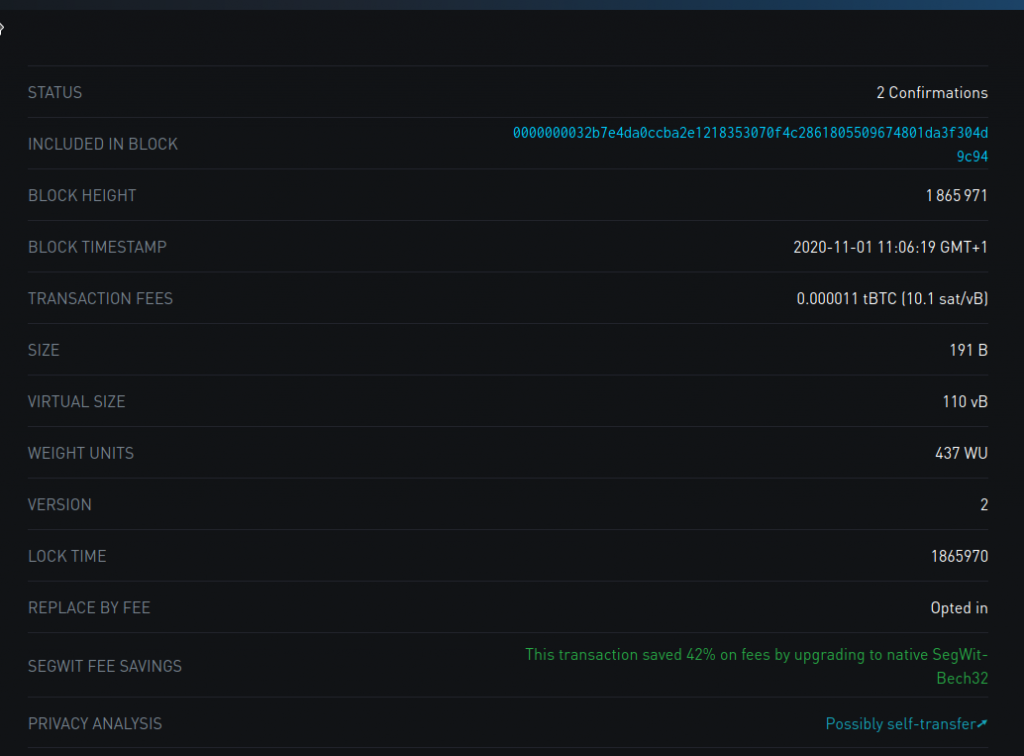Select the lock time value 1865970
The image size is (1024, 756).
959,557
